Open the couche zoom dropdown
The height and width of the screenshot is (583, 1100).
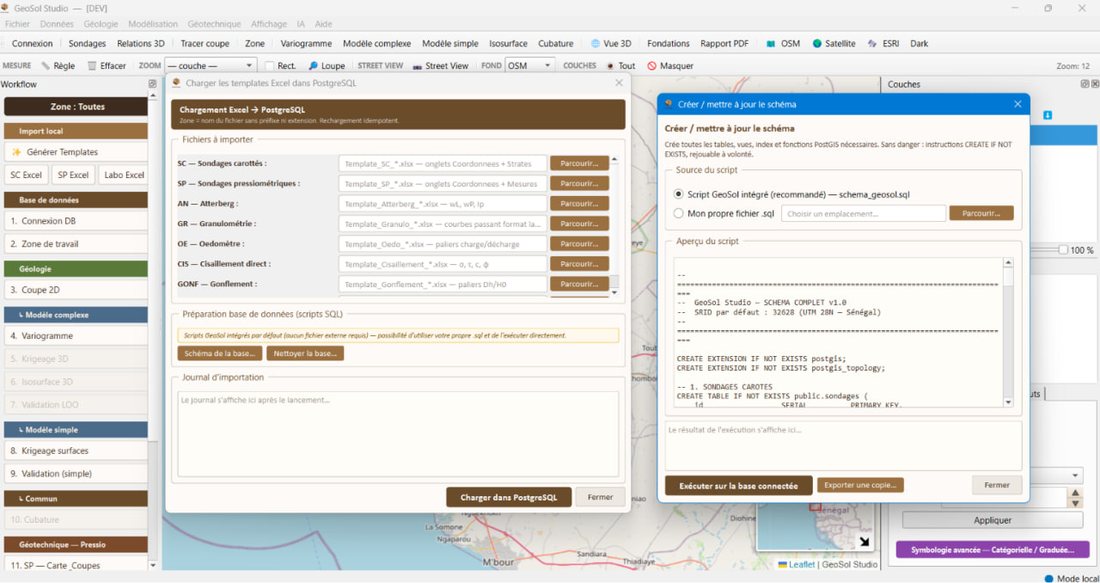tap(210, 66)
